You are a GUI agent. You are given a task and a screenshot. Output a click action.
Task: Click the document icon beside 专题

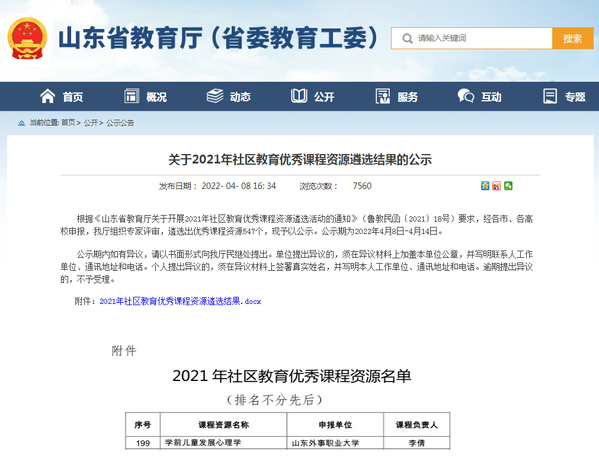pos(550,96)
